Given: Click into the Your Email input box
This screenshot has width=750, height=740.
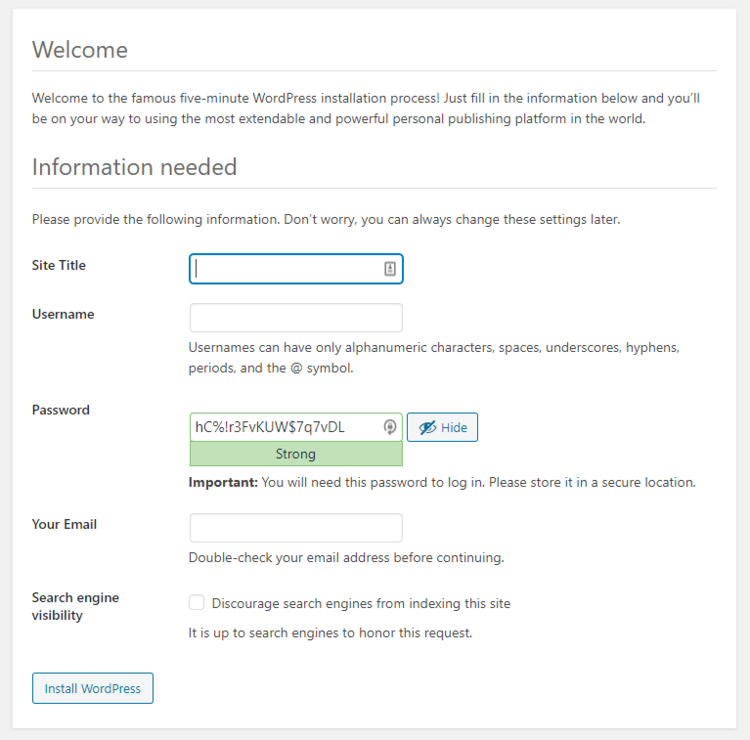Looking at the screenshot, I should point(296,528).
